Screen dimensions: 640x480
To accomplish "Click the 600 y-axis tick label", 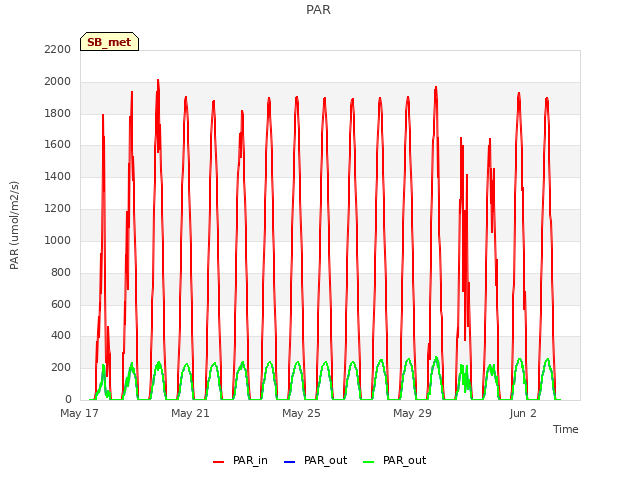I will coord(61,304).
